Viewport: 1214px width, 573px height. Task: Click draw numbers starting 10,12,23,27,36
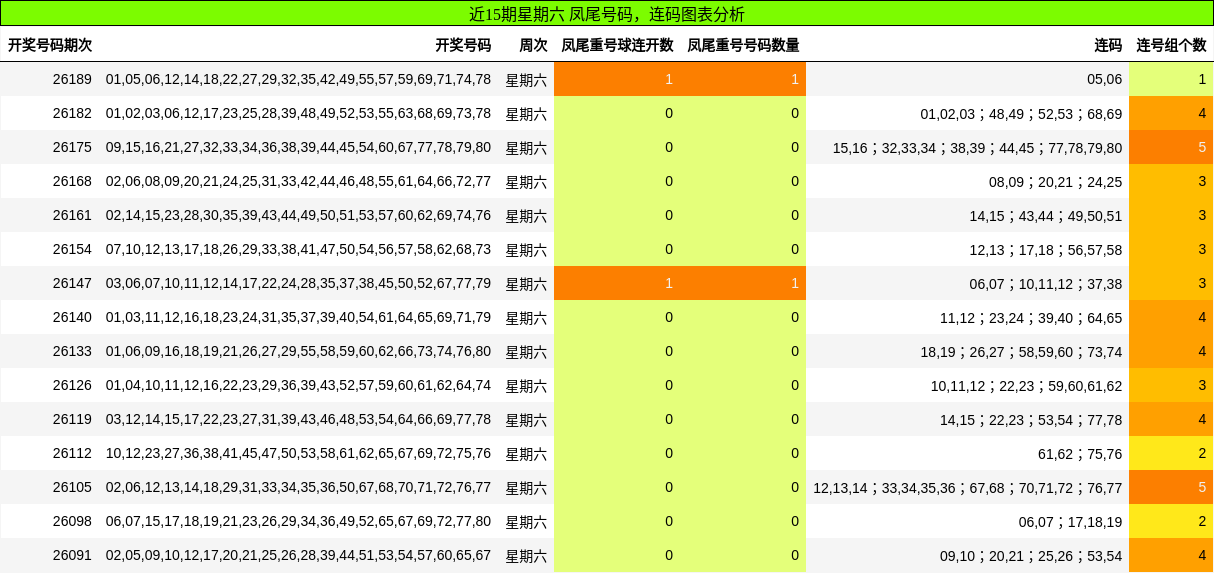tap(299, 453)
